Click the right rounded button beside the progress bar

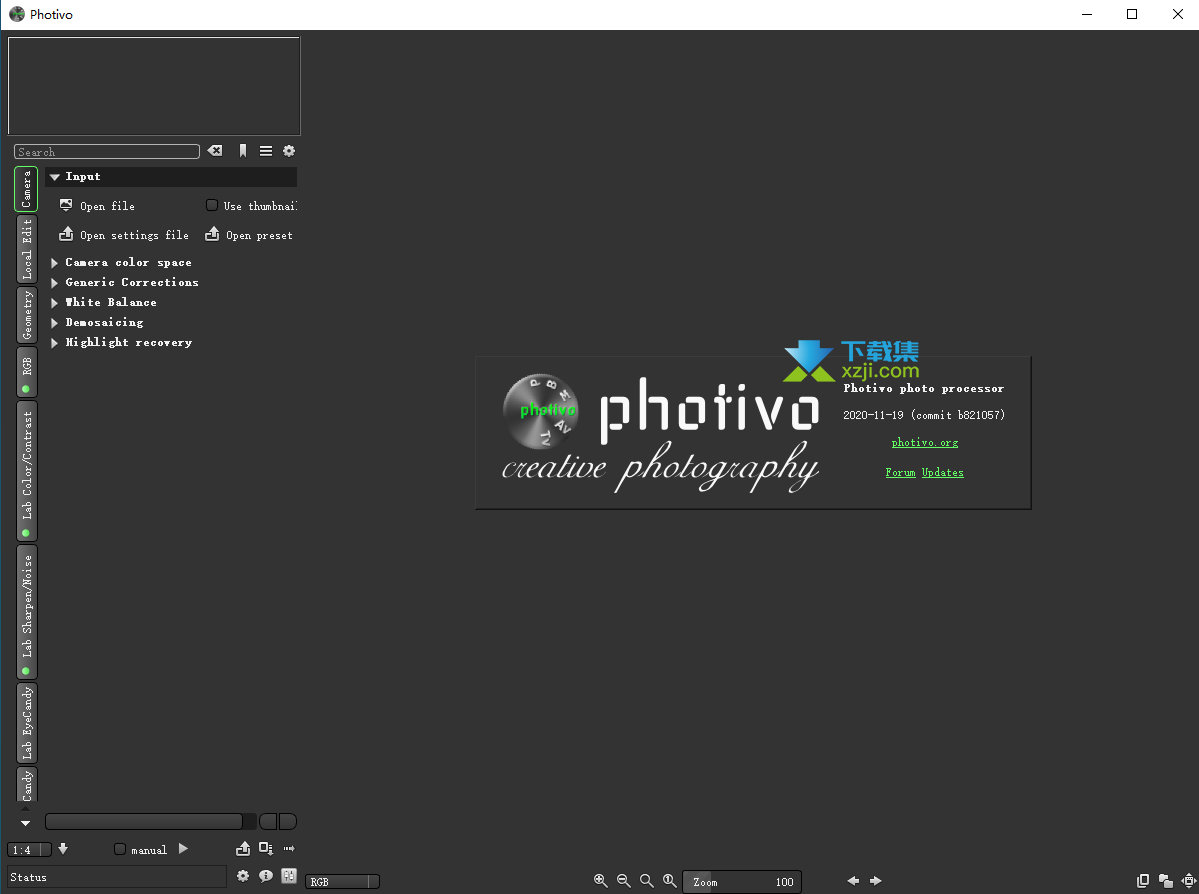coord(288,821)
